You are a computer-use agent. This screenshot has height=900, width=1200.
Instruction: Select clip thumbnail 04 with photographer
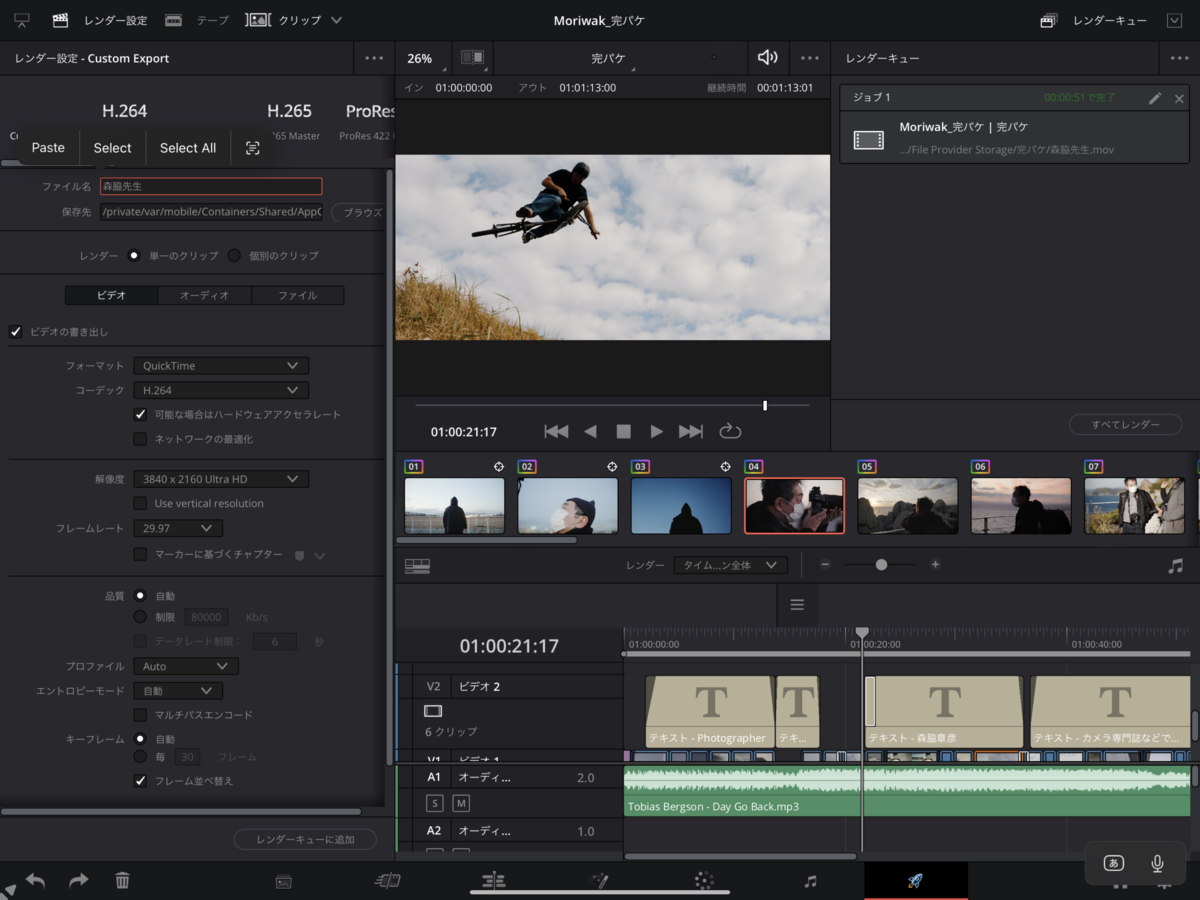point(794,505)
